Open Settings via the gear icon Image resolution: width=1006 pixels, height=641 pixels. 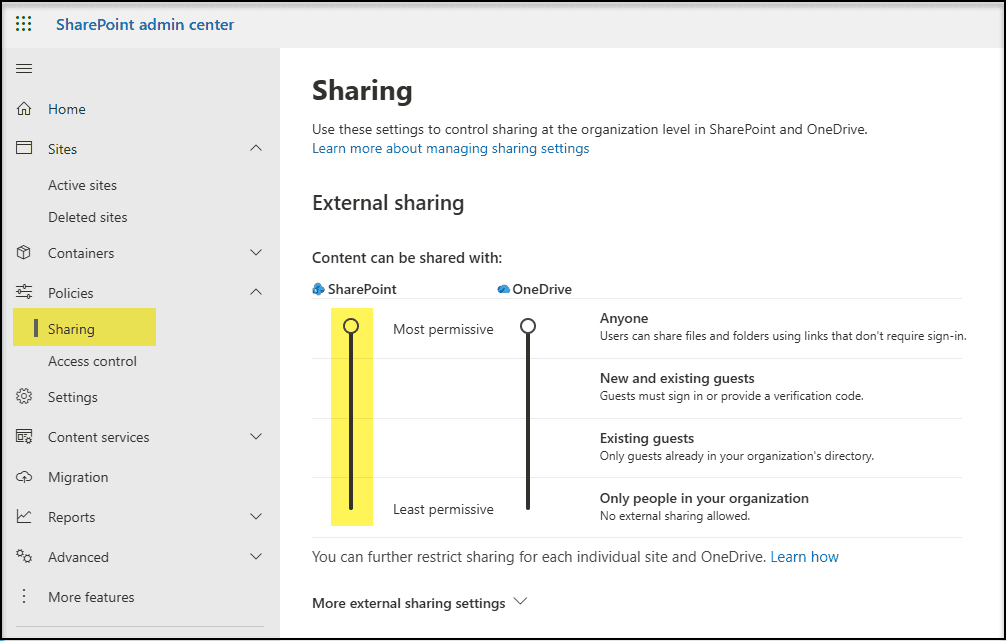24,397
